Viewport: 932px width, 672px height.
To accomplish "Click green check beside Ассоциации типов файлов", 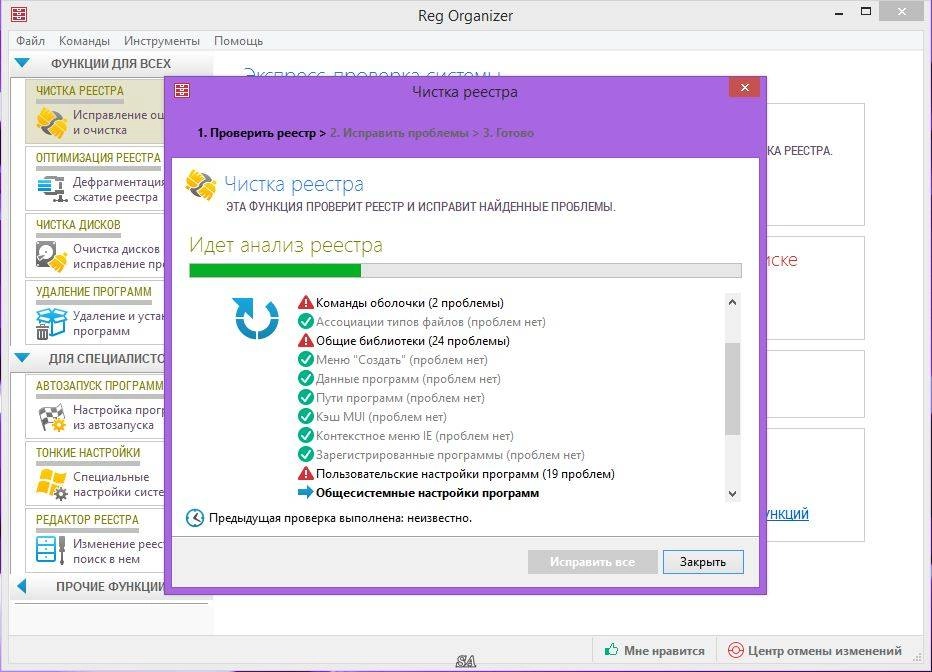I will [306, 321].
